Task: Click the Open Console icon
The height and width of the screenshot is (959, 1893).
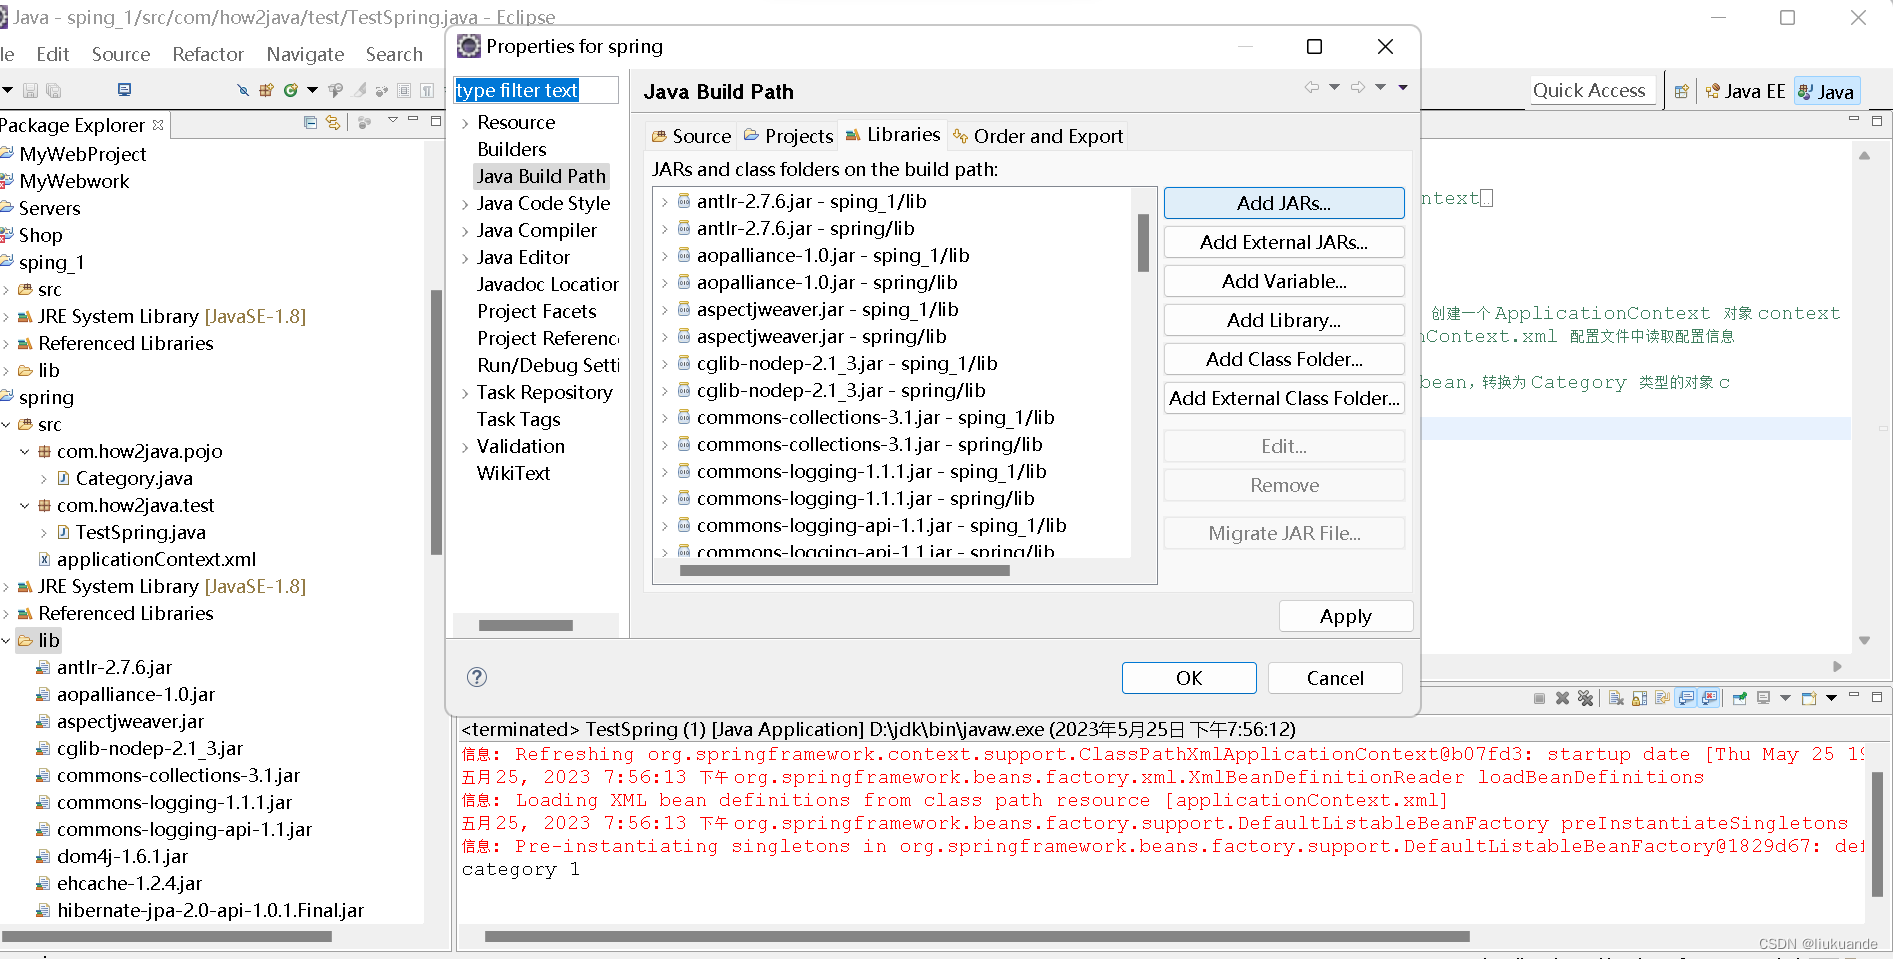Action: click(1808, 698)
